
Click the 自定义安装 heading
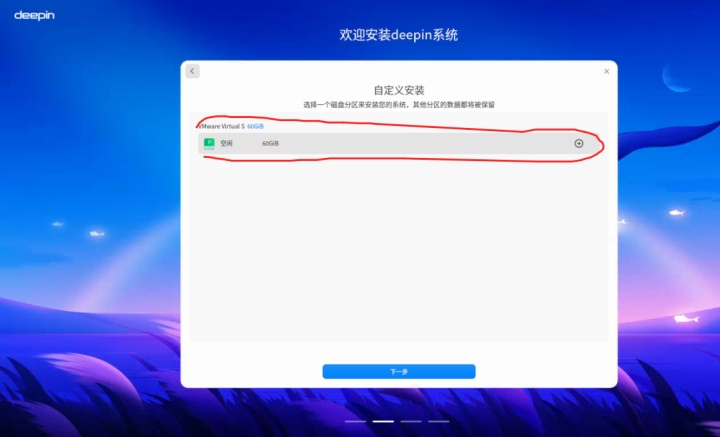click(x=399, y=90)
